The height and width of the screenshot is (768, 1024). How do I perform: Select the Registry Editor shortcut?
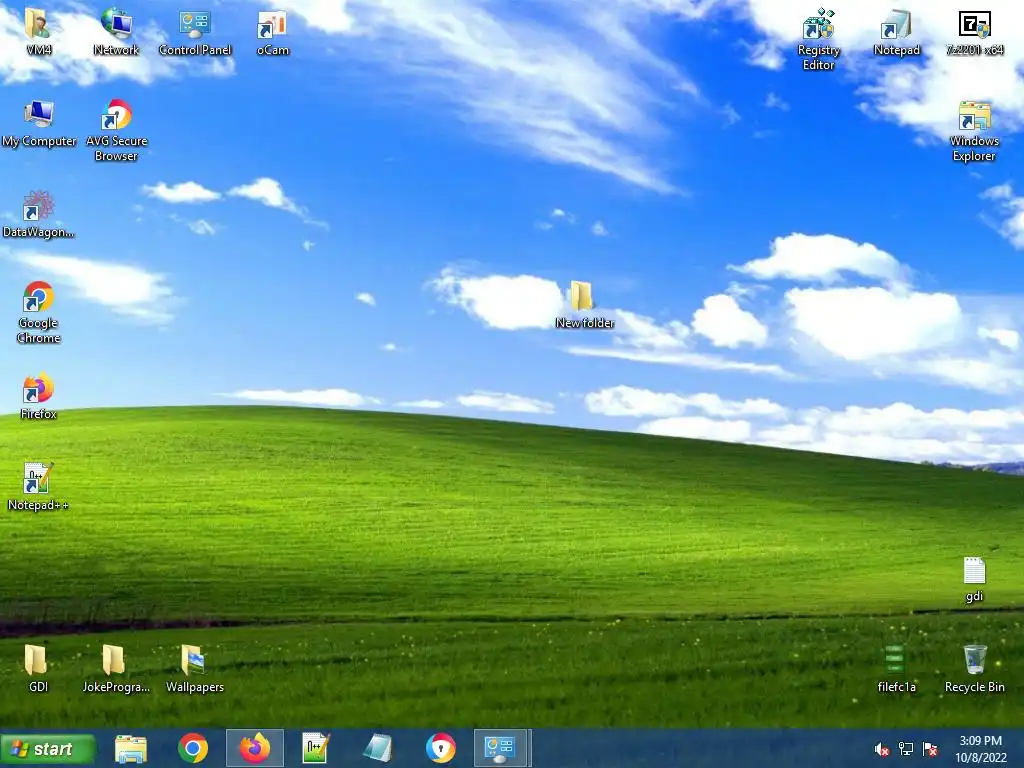[x=818, y=25]
